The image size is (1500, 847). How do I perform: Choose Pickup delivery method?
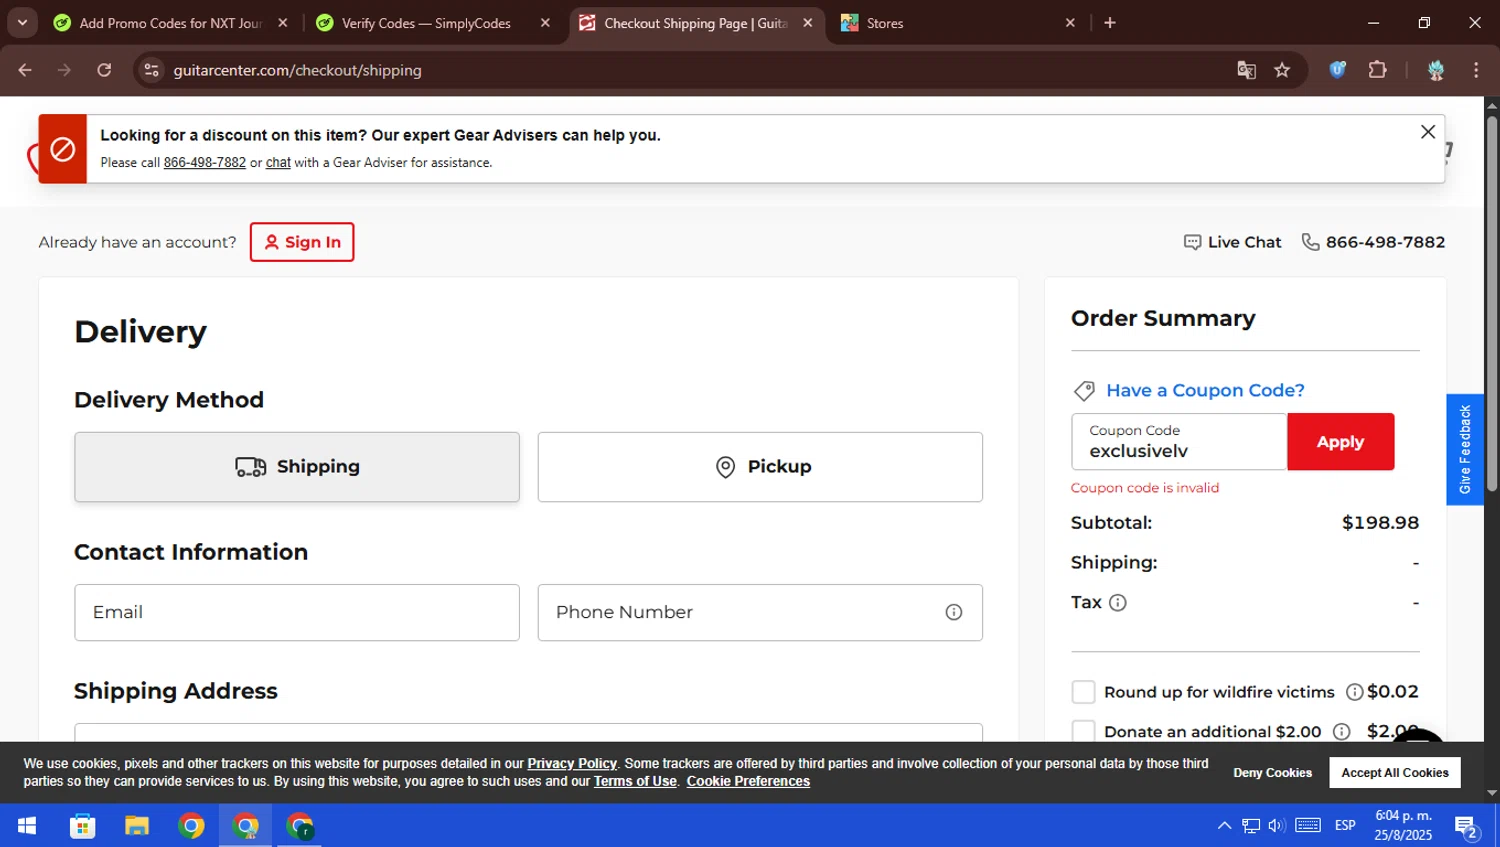[760, 467]
